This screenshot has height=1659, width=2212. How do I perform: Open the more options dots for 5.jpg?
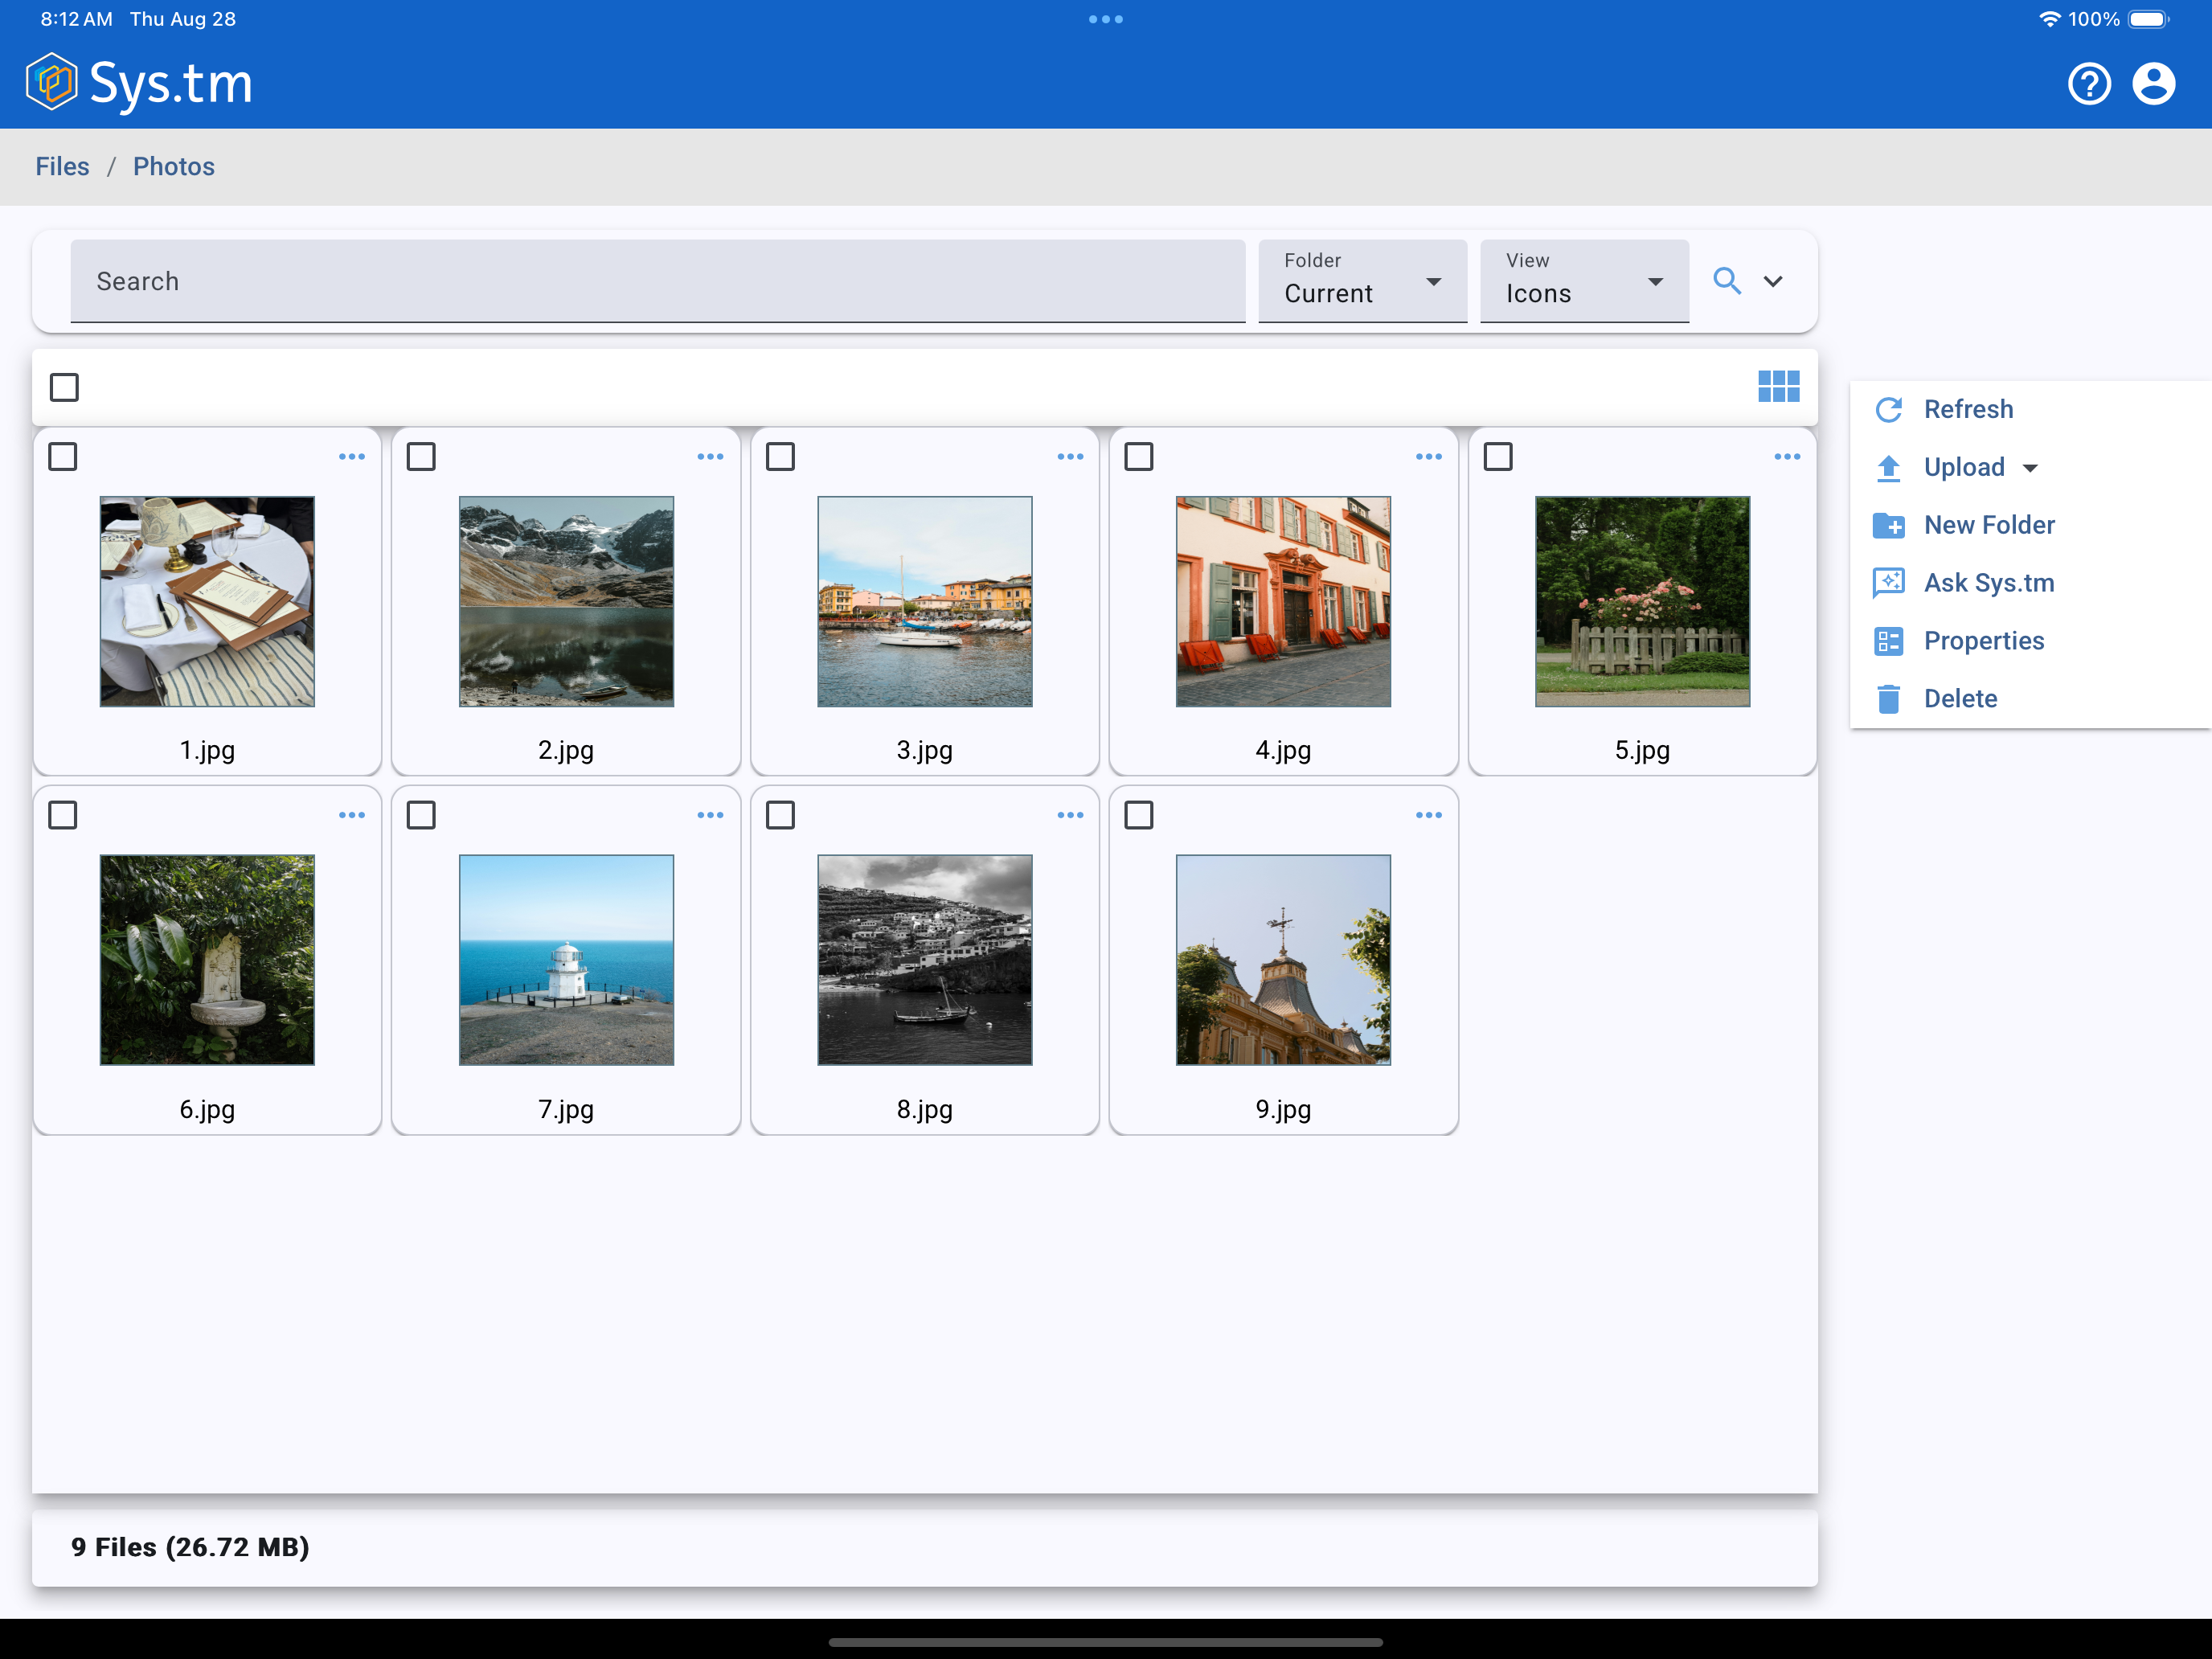click(1787, 457)
